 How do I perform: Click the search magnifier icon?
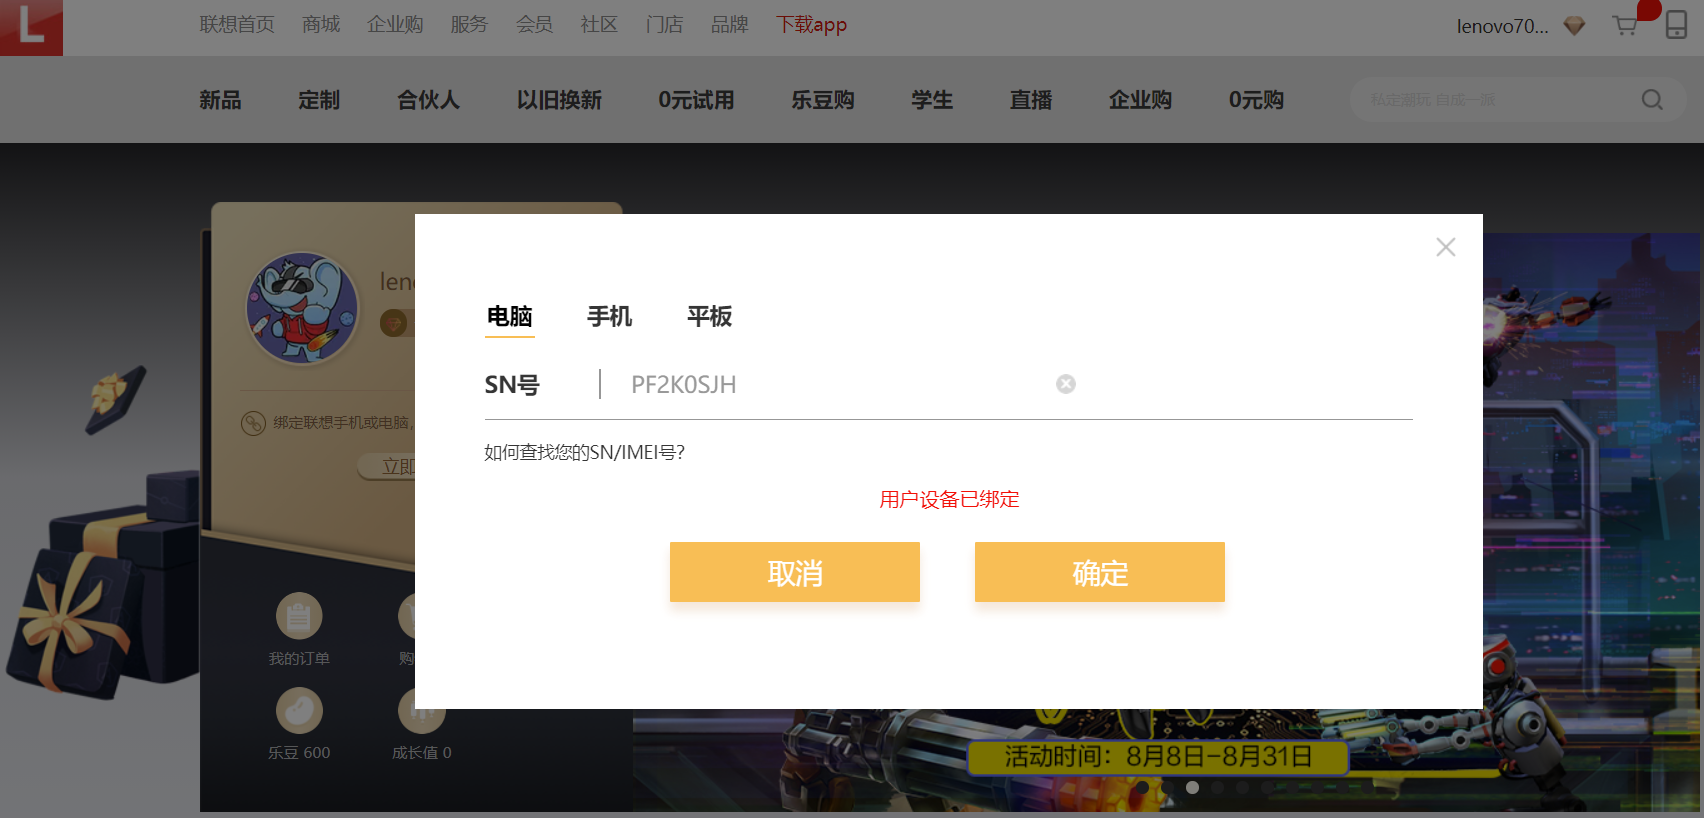pos(1652,100)
